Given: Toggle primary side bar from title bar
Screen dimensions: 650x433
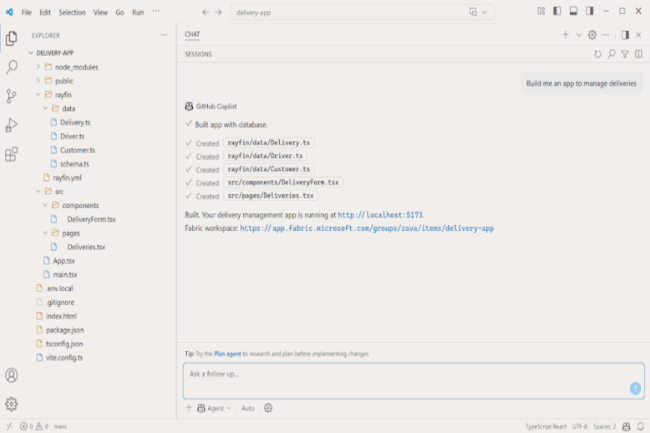Looking at the screenshot, I should (557, 11).
